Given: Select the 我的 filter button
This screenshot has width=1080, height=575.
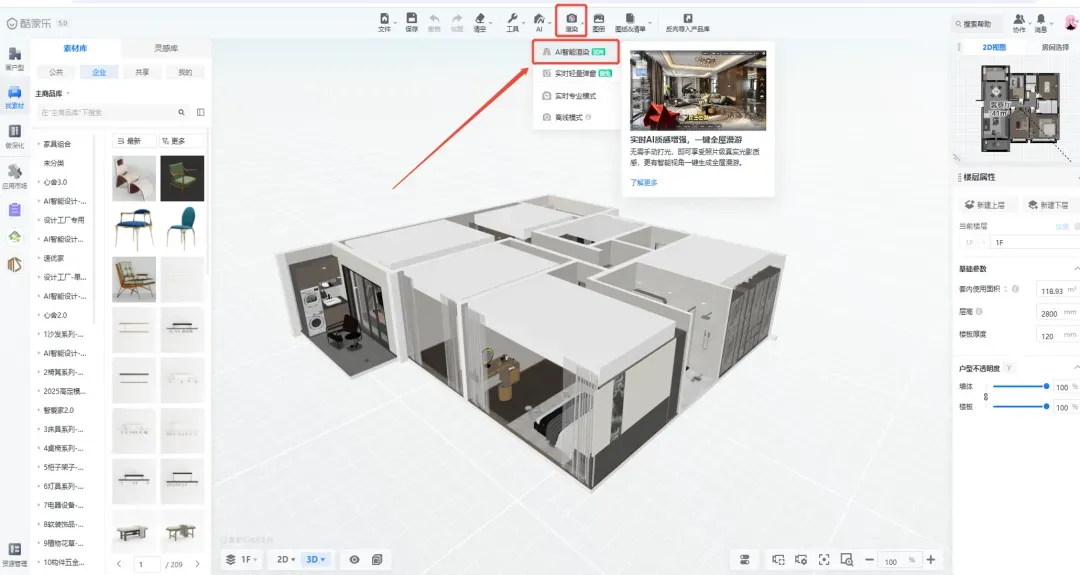Looking at the screenshot, I should point(185,72).
